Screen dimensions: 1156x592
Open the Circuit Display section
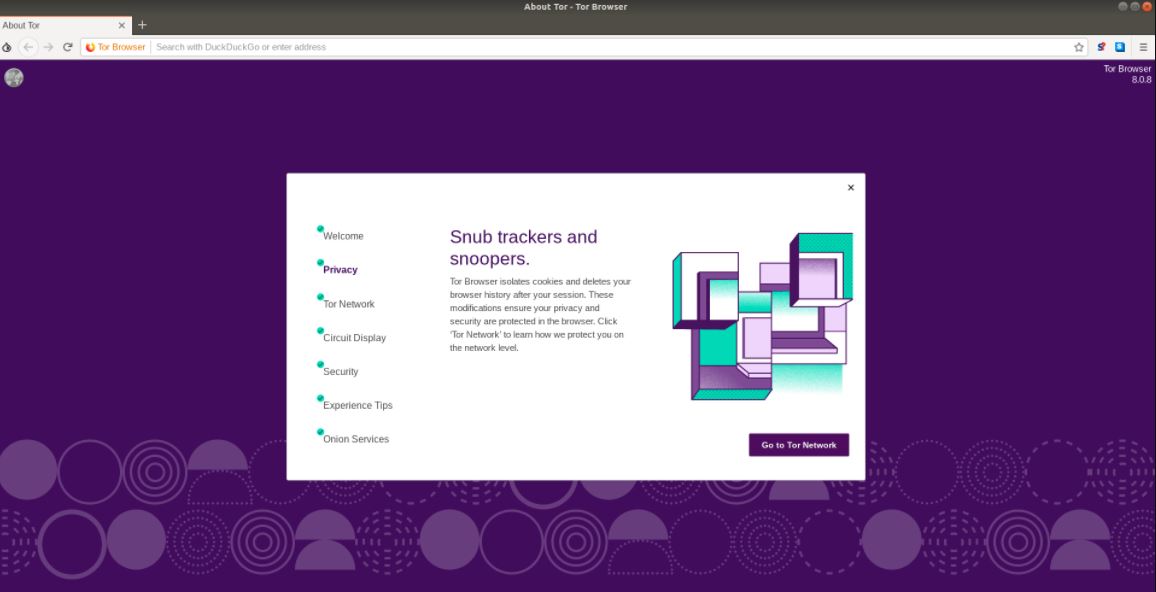354,337
